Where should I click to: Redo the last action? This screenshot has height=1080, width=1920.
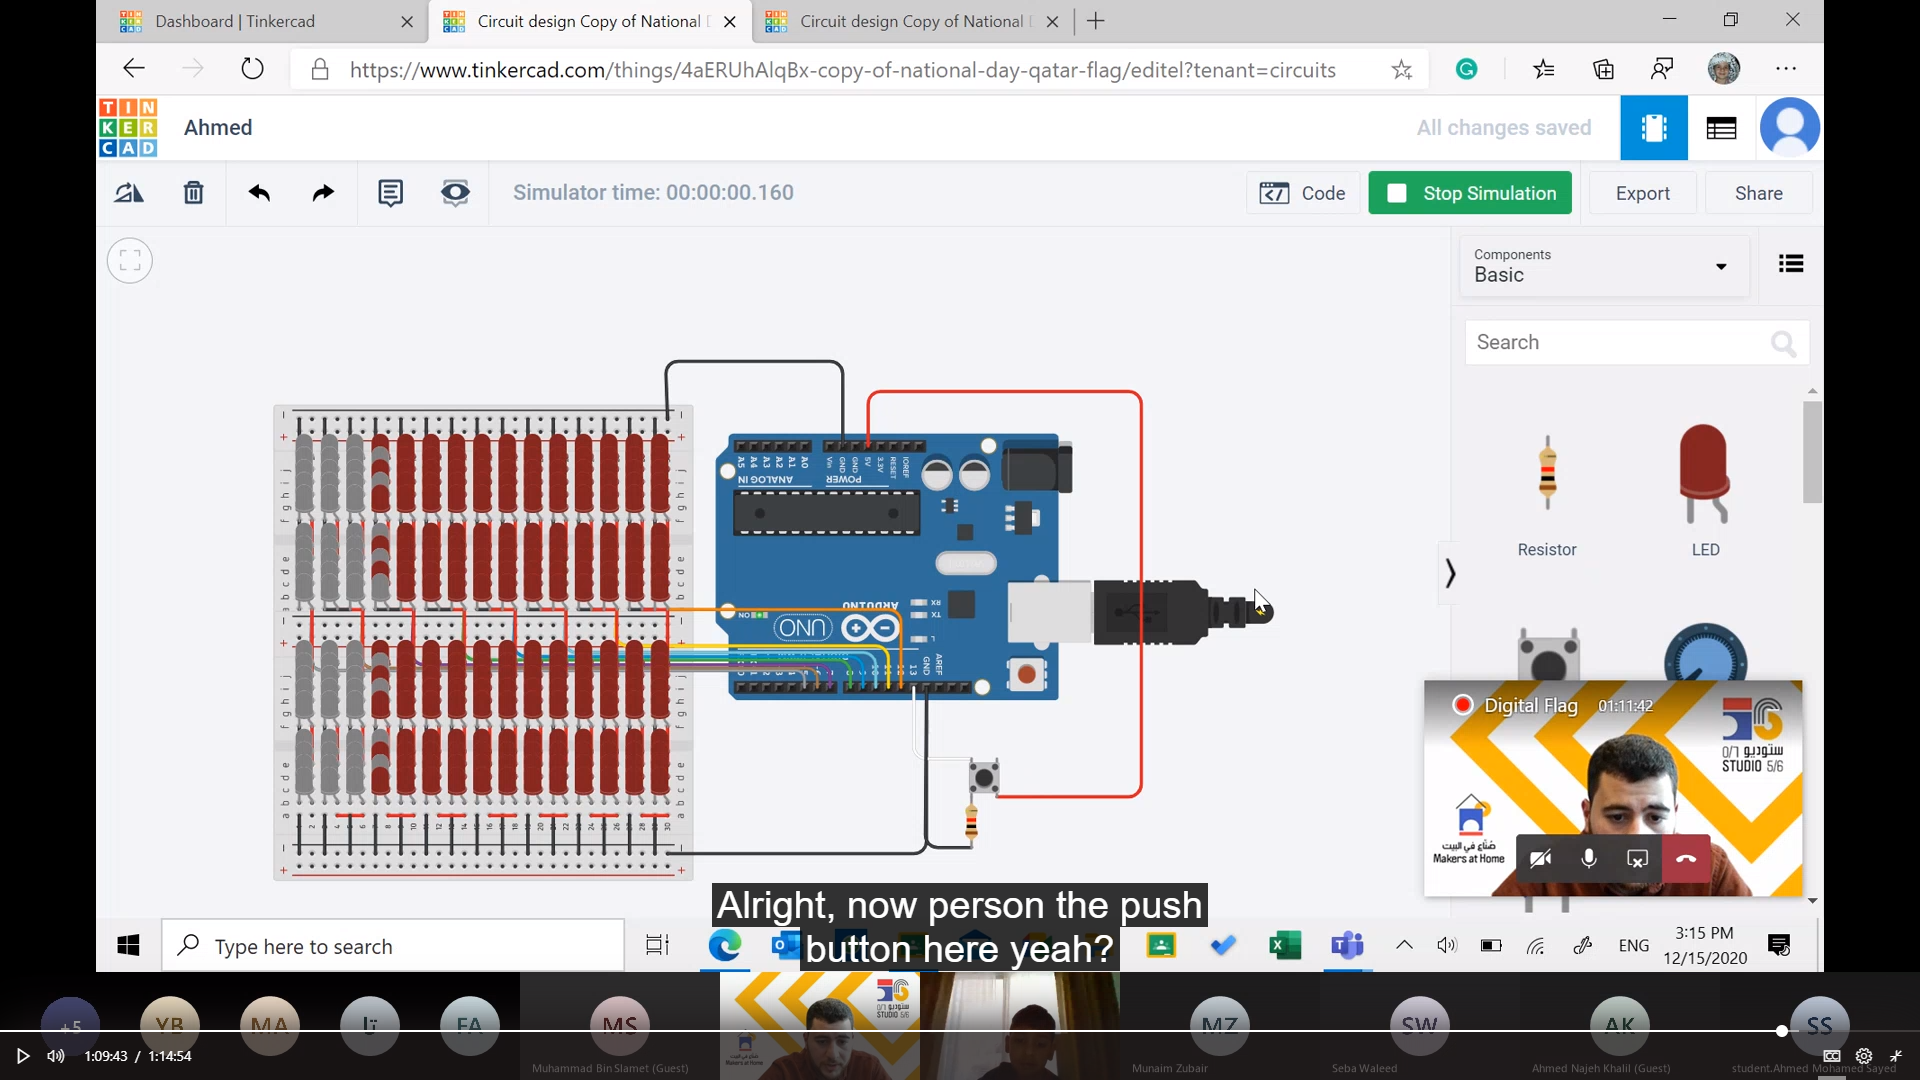[323, 193]
